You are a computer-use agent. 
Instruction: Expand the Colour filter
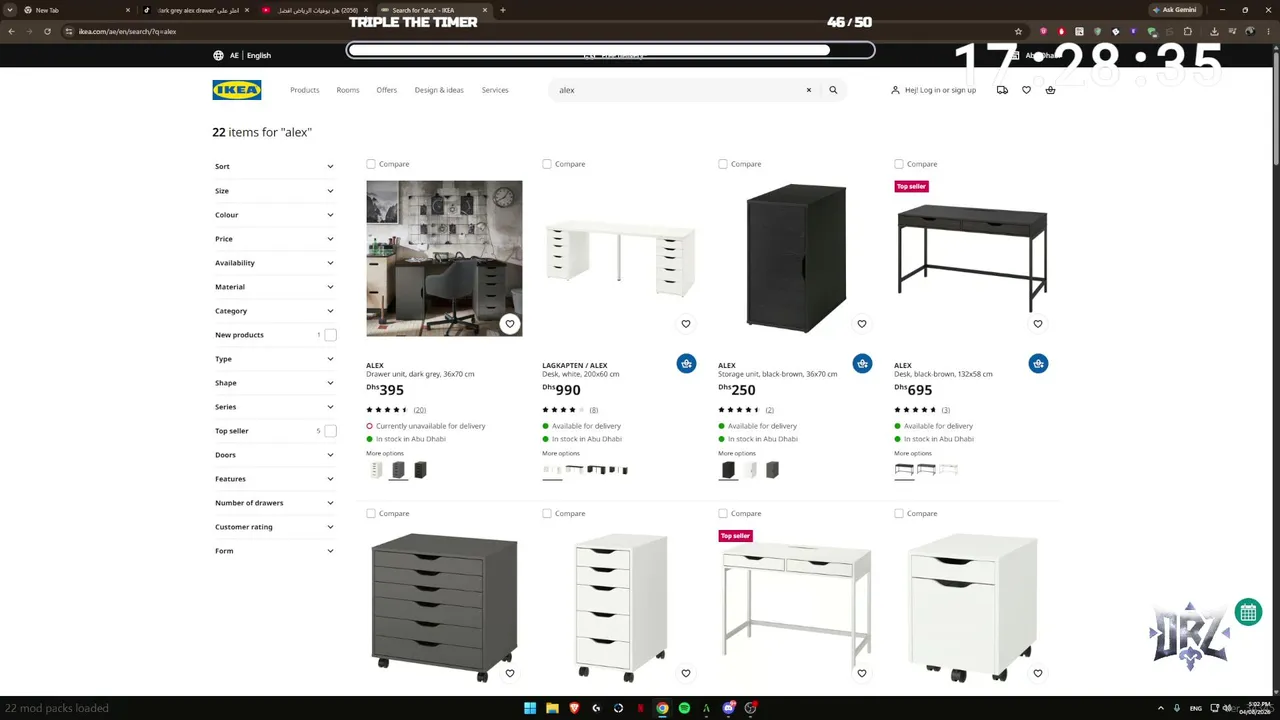pos(275,215)
